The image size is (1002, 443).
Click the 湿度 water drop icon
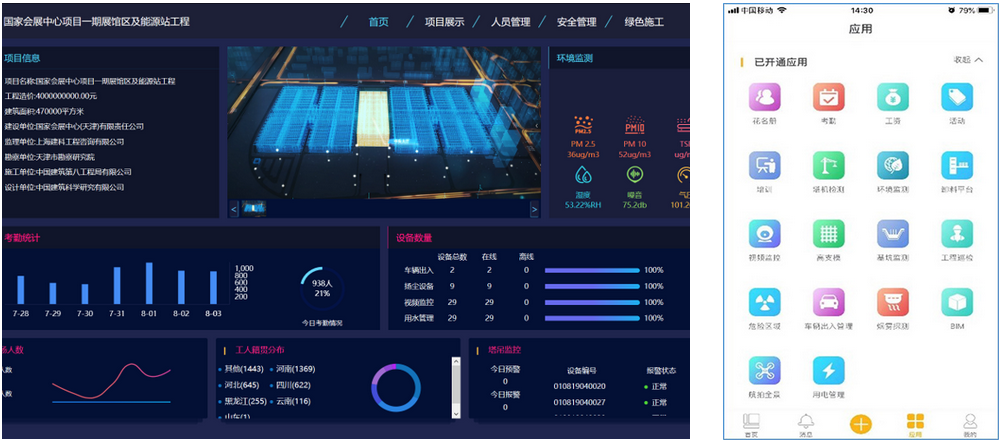coord(583,175)
